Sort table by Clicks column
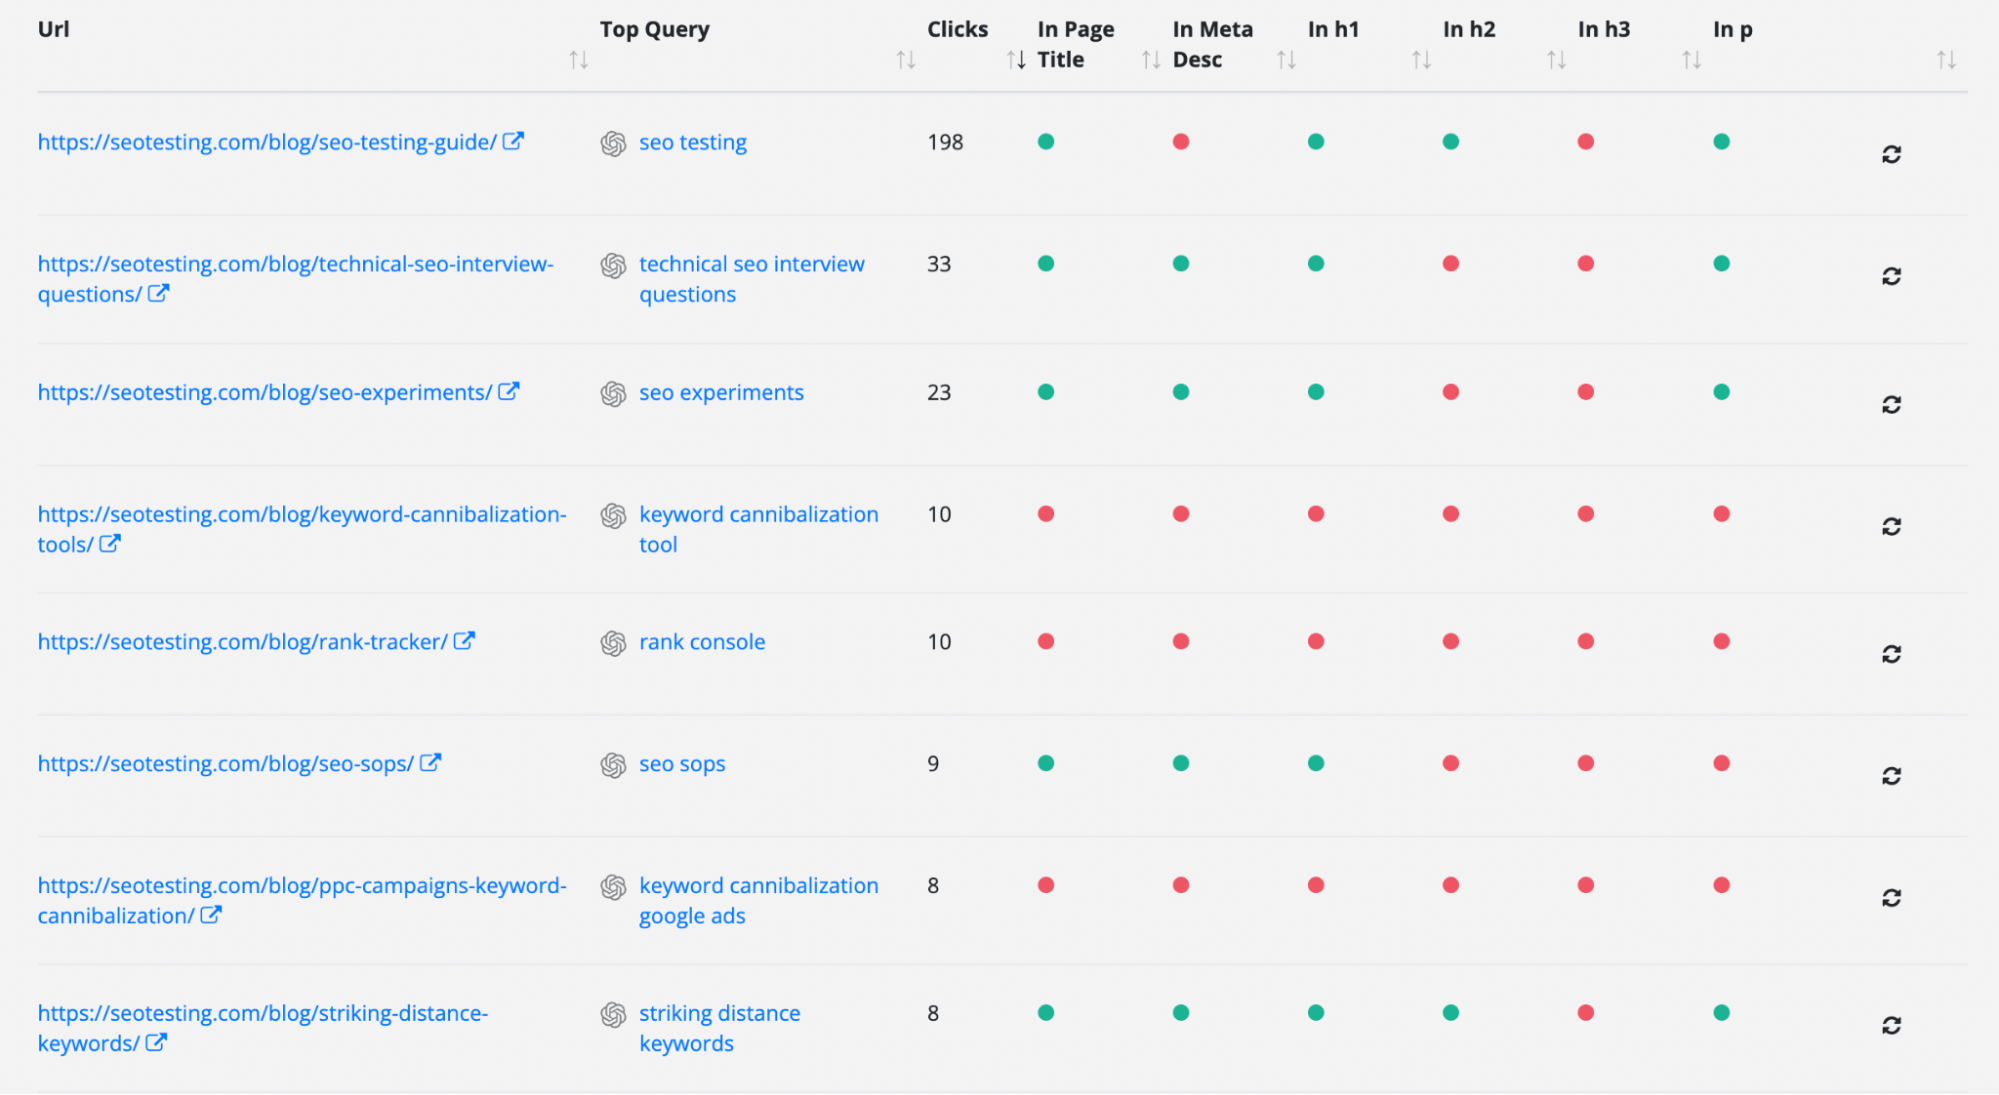Screen dimensions: 1999x1095 tap(1016, 60)
